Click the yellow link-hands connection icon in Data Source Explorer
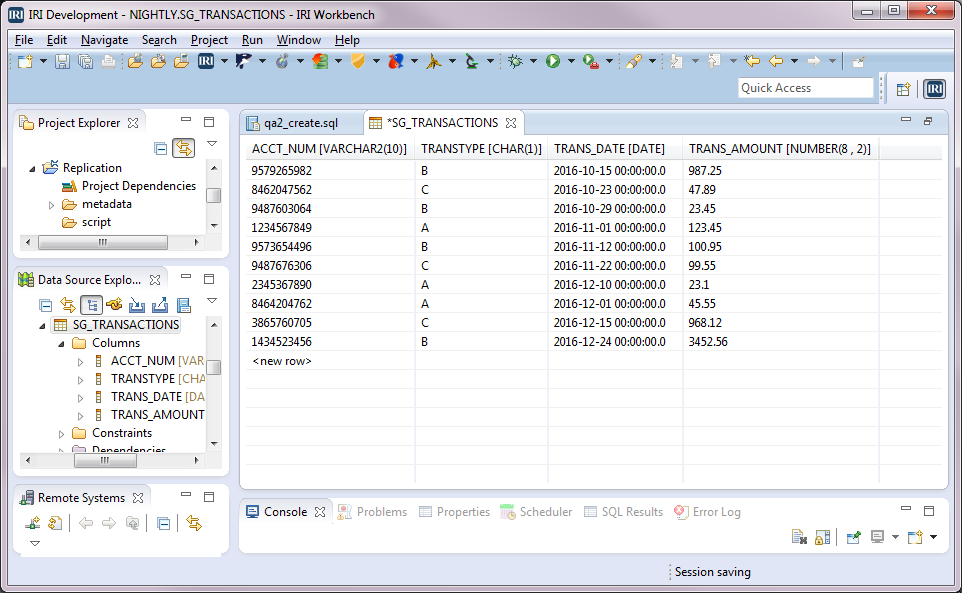The image size is (962, 593). pyautogui.click(x=114, y=305)
